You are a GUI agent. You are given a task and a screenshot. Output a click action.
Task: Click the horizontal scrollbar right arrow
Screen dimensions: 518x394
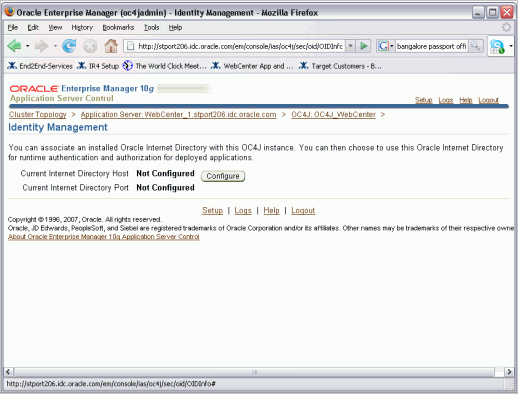coord(509,372)
